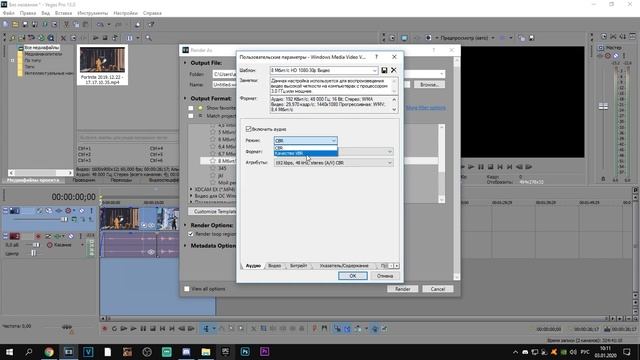Click the Cut scissors toolbar icon
This screenshot has height=360, width=640.
(x=66, y=24)
